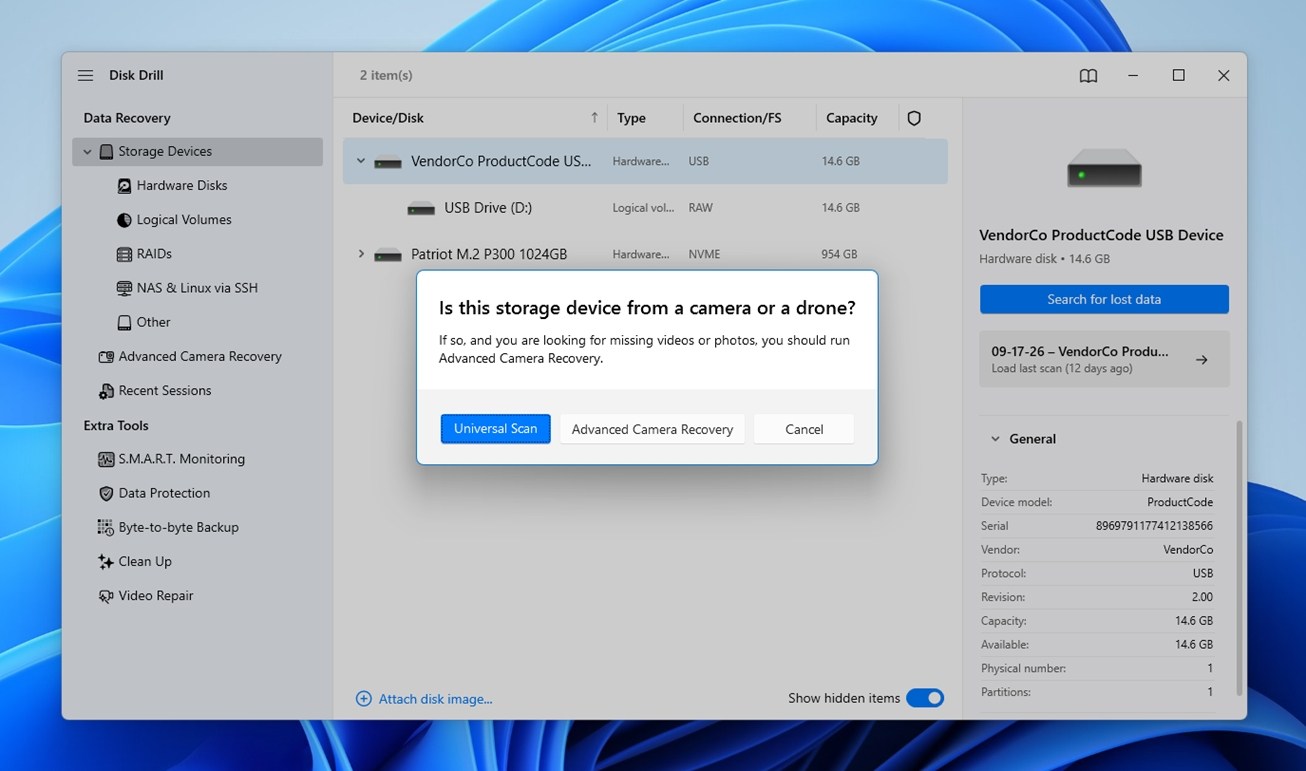Image resolution: width=1306 pixels, height=771 pixels.
Task: Cancel the camera or drone dialog
Action: 804,429
